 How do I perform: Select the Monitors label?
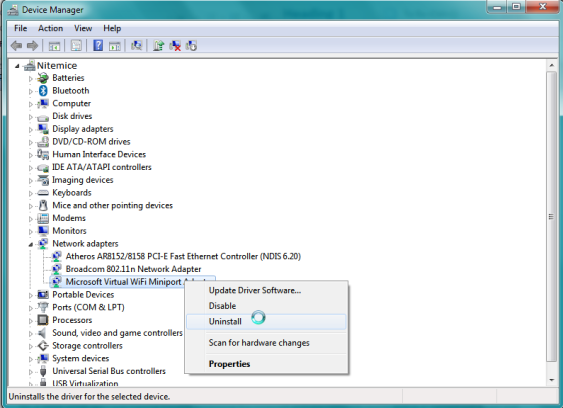coord(69,231)
